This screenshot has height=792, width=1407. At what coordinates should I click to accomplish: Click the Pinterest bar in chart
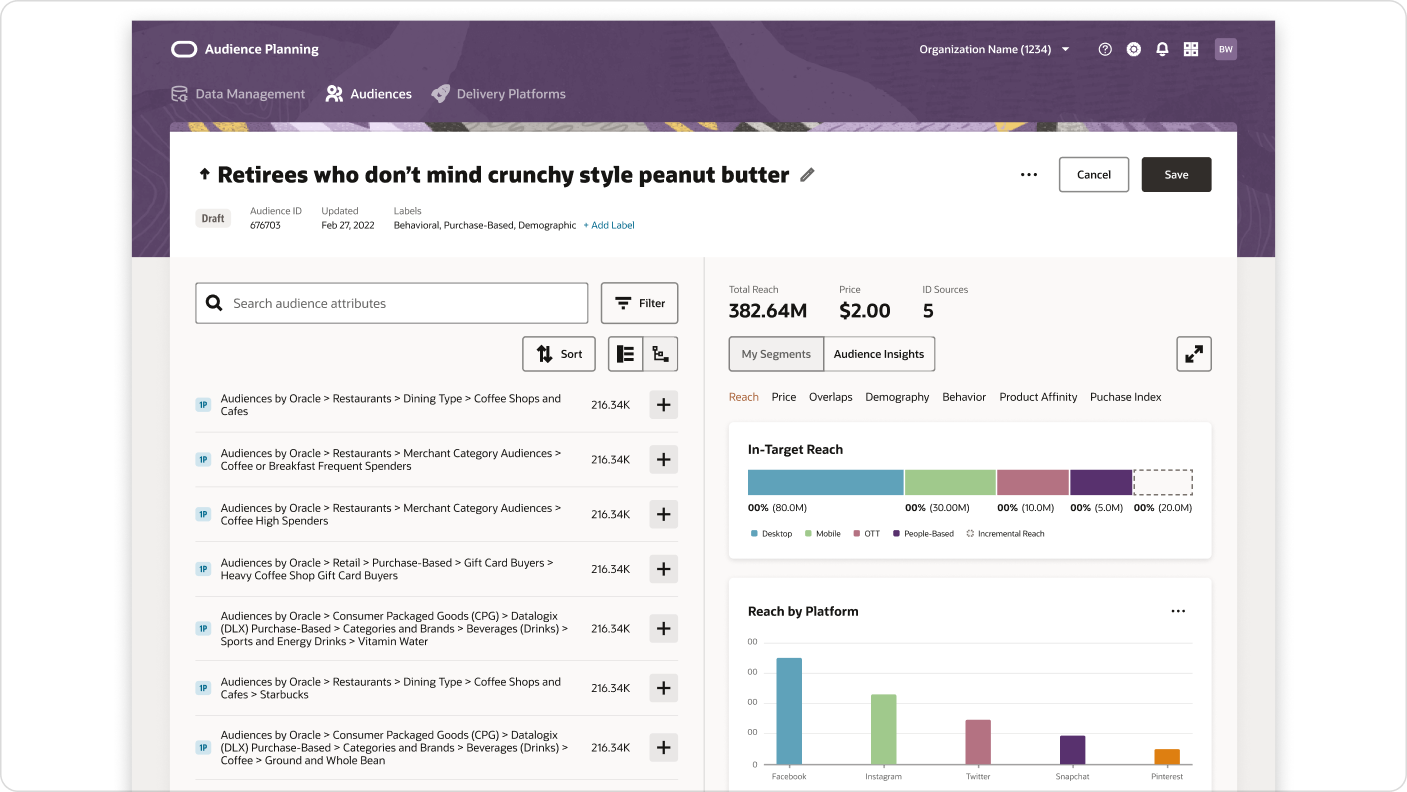tap(1167, 757)
